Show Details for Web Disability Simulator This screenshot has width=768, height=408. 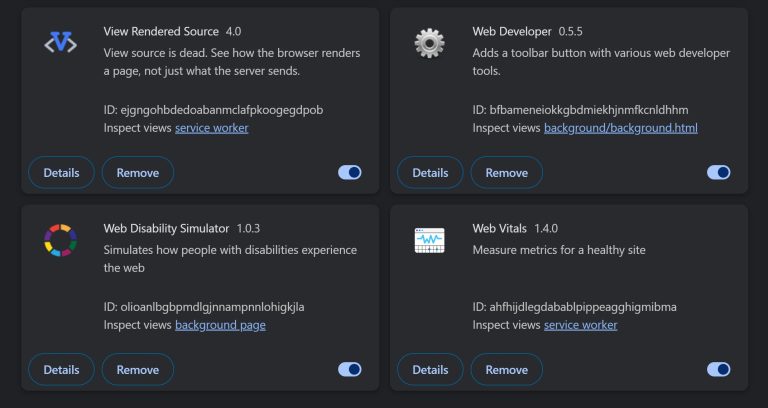[x=61, y=369]
